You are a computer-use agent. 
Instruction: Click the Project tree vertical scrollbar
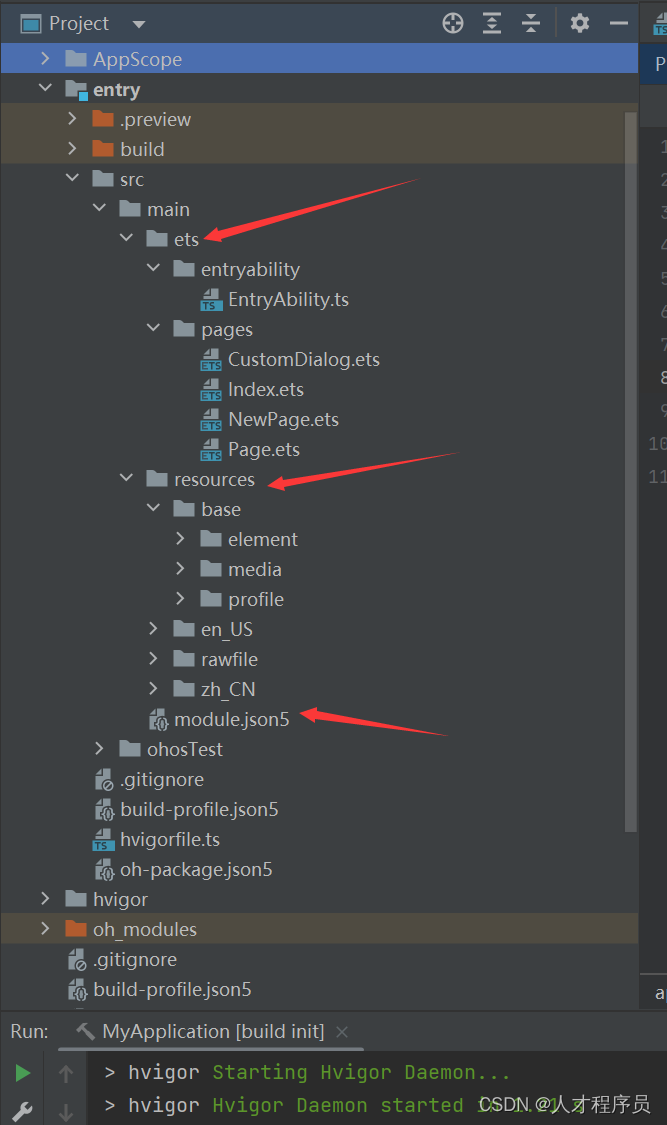pyautogui.click(x=631, y=472)
